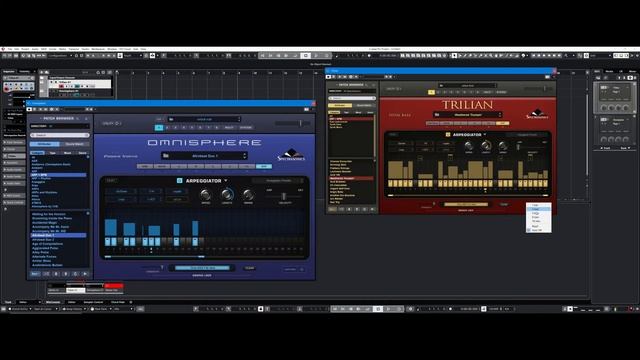Click the refresh icon in Omnisphere browser footer
Screen dimensions: 640x360
click(x=75, y=274)
